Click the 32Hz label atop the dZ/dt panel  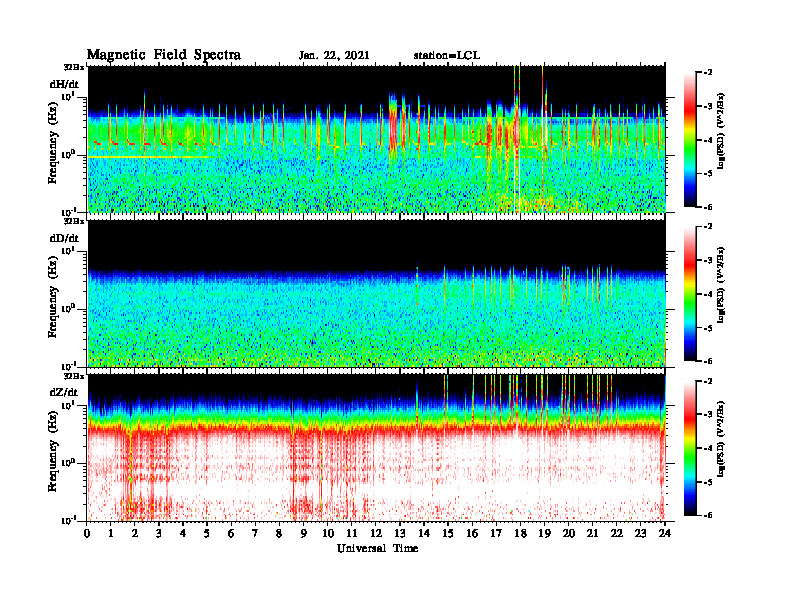(x=74, y=376)
